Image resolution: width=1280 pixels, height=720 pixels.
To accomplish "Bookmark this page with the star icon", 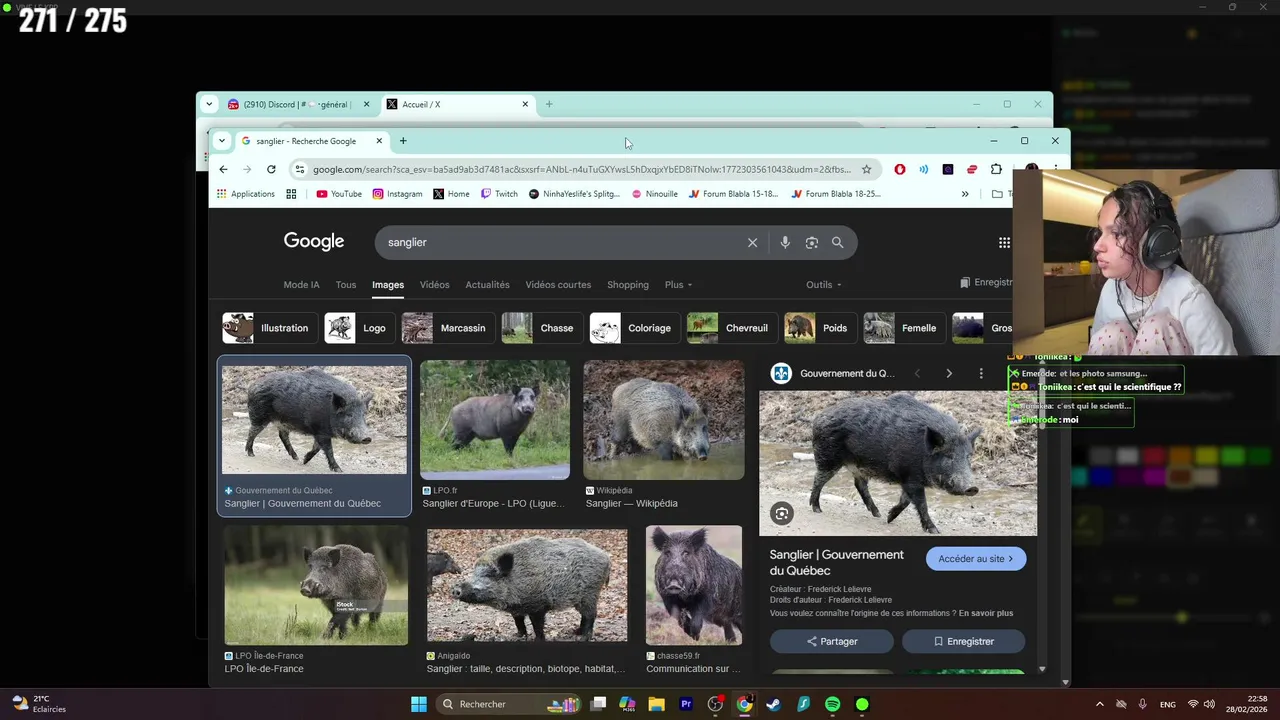I will 867,169.
